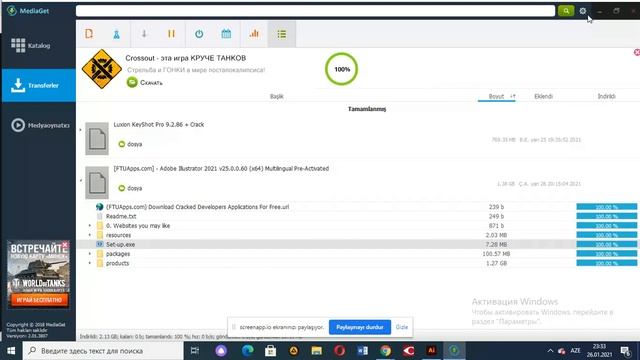Click the products folder icon
Image resolution: width=640 pixels, height=360 pixels.
coord(100,263)
